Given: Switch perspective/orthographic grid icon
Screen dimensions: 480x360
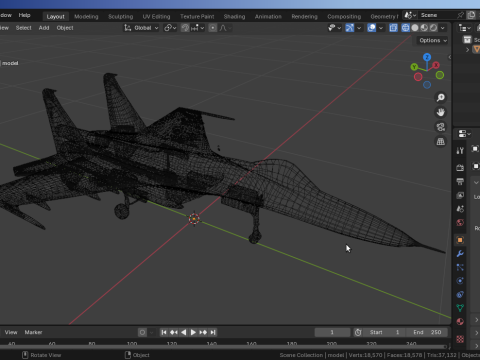Looking at the screenshot, I should 441,141.
